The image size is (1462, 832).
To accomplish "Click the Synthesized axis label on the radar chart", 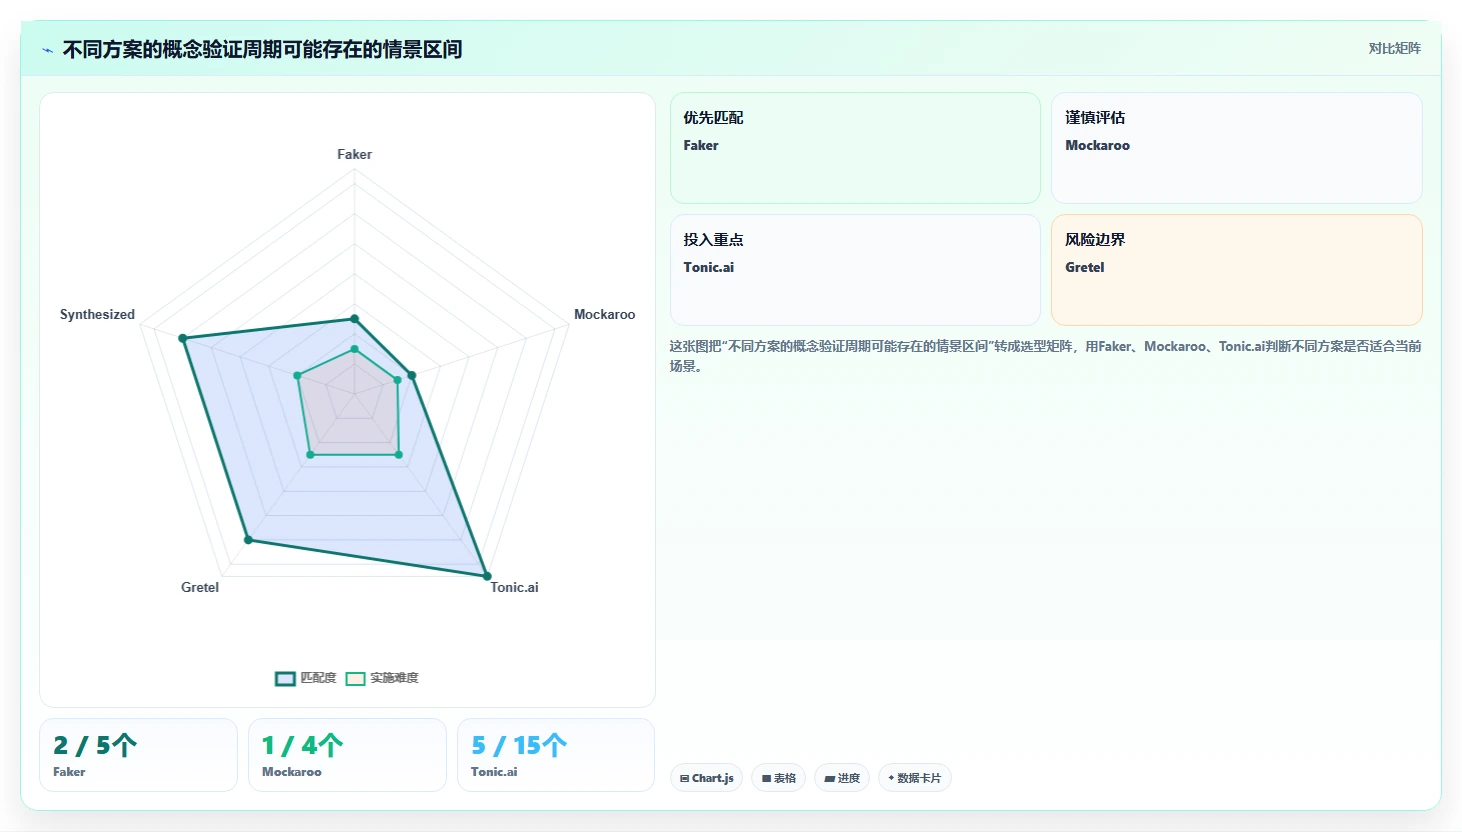I will point(97,314).
